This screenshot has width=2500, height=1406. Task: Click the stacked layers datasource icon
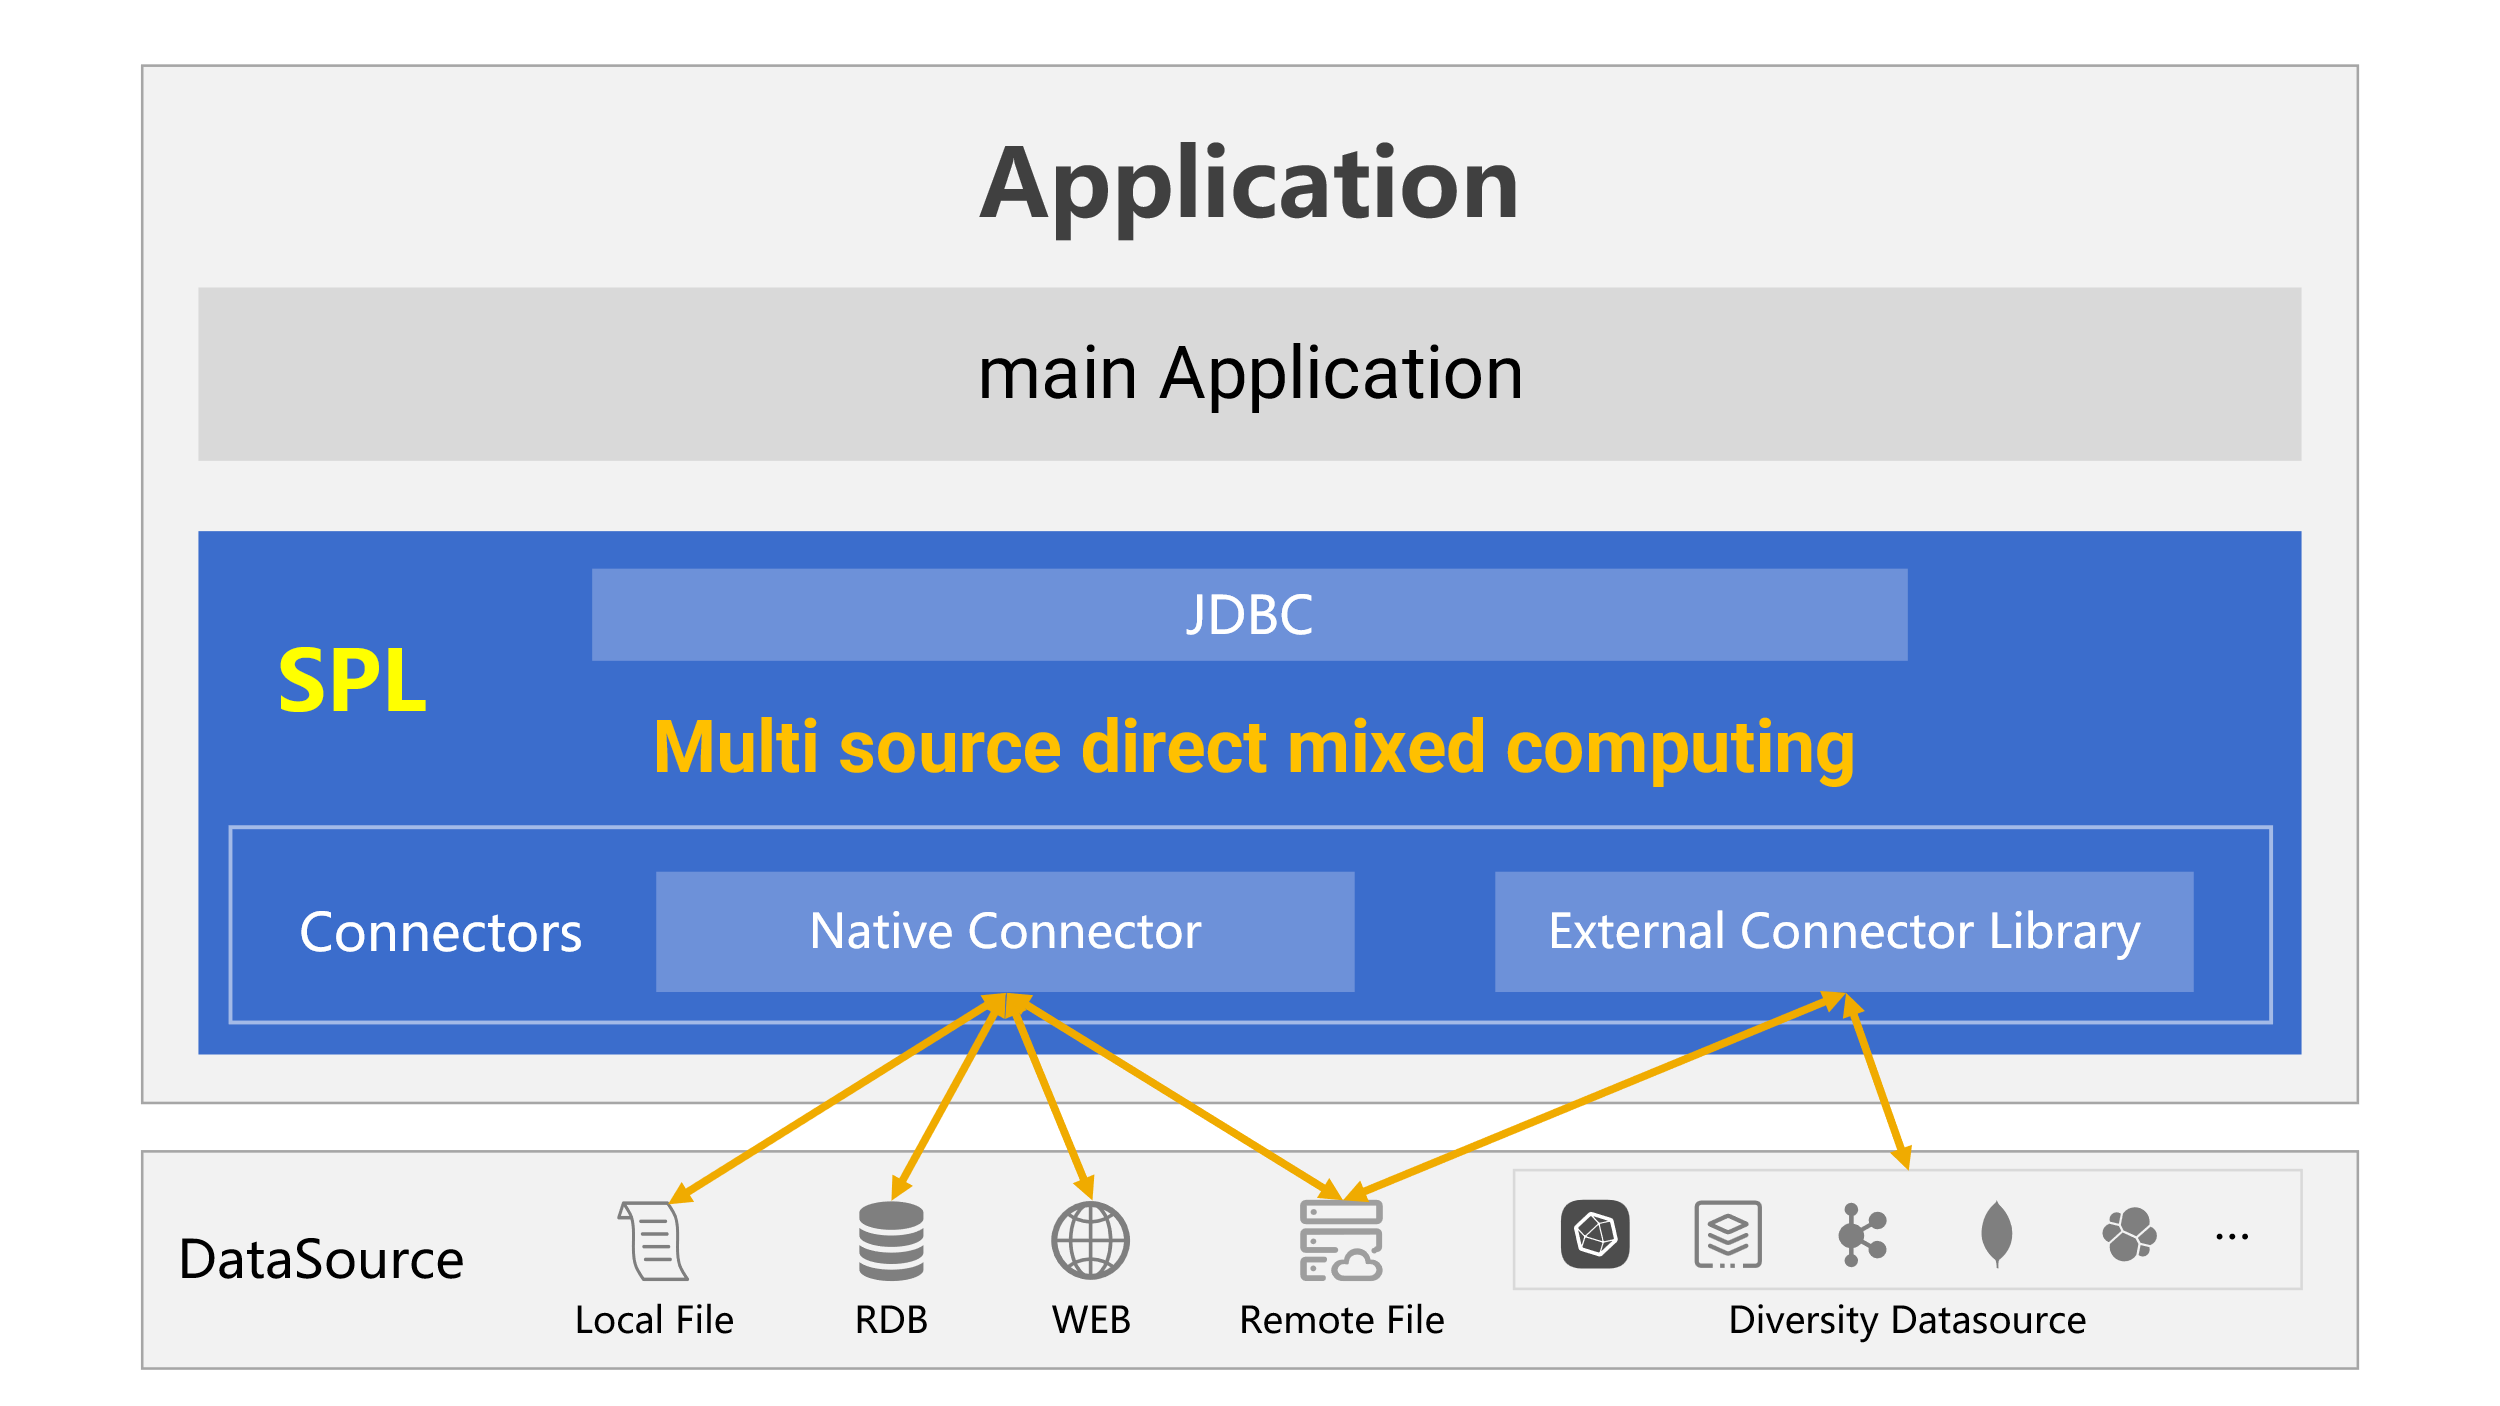coord(1728,1234)
